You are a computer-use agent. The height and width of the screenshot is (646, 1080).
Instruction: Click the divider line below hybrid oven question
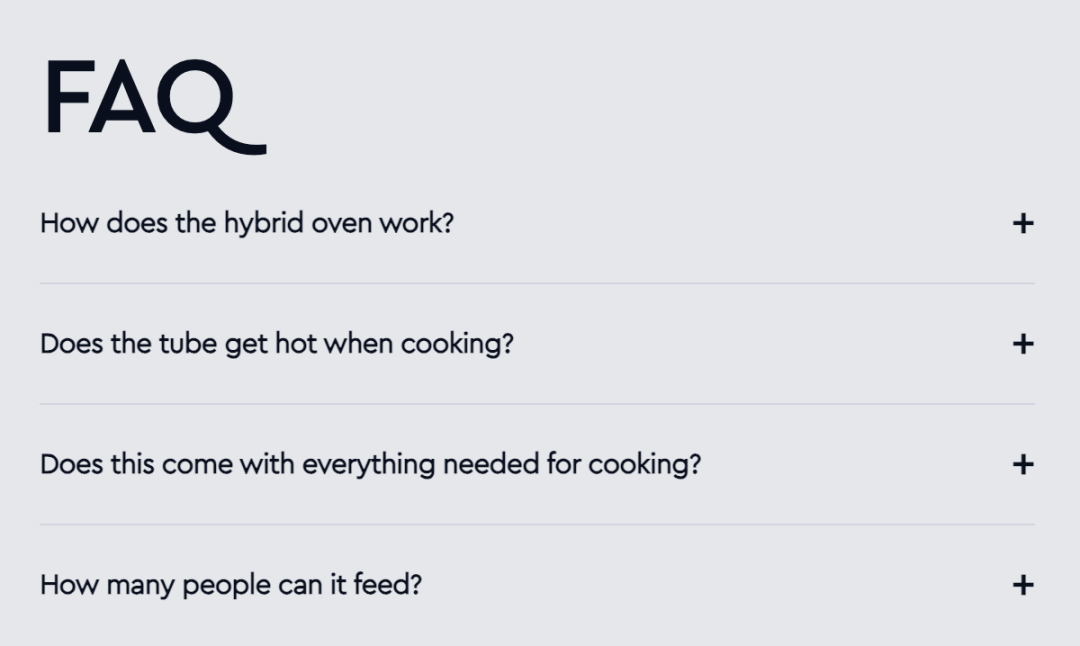click(x=537, y=283)
